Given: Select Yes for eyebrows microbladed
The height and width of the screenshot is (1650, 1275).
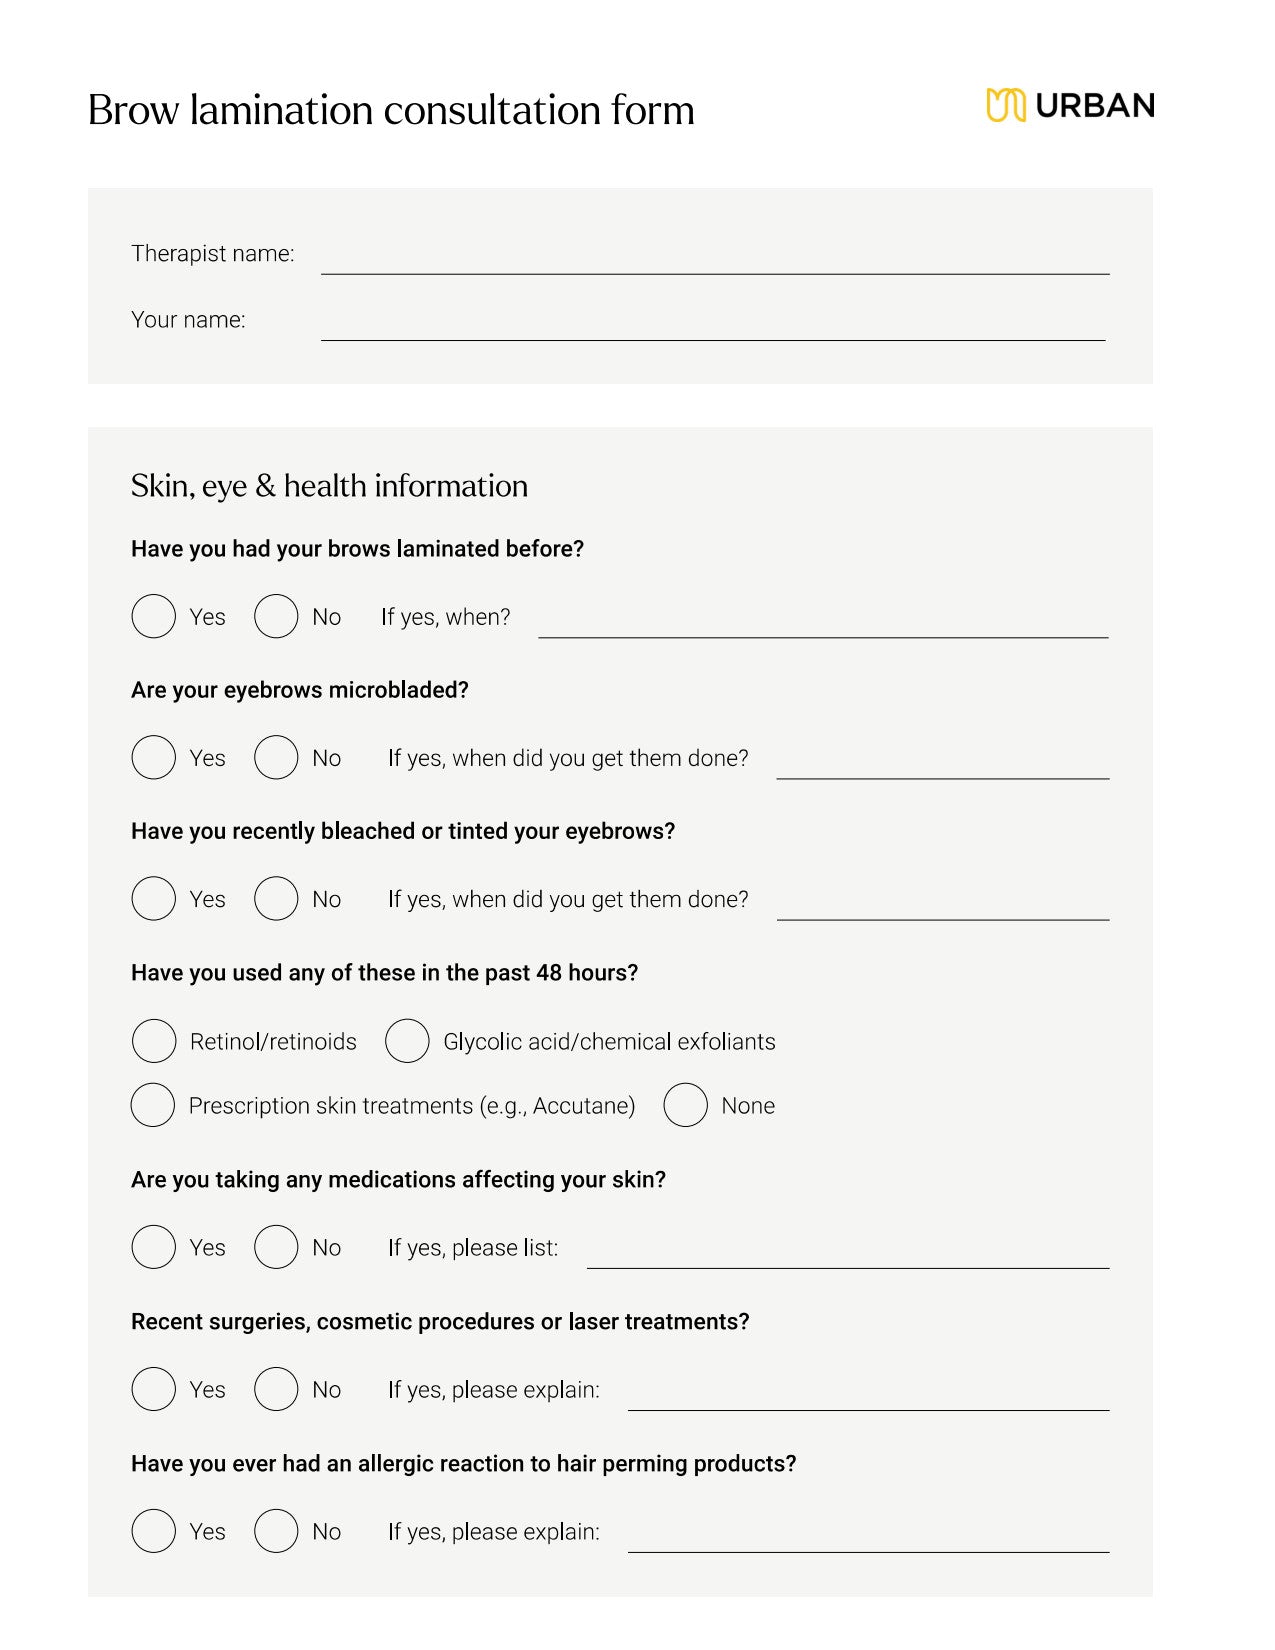Looking at the screenshot, I should (154, 757).
